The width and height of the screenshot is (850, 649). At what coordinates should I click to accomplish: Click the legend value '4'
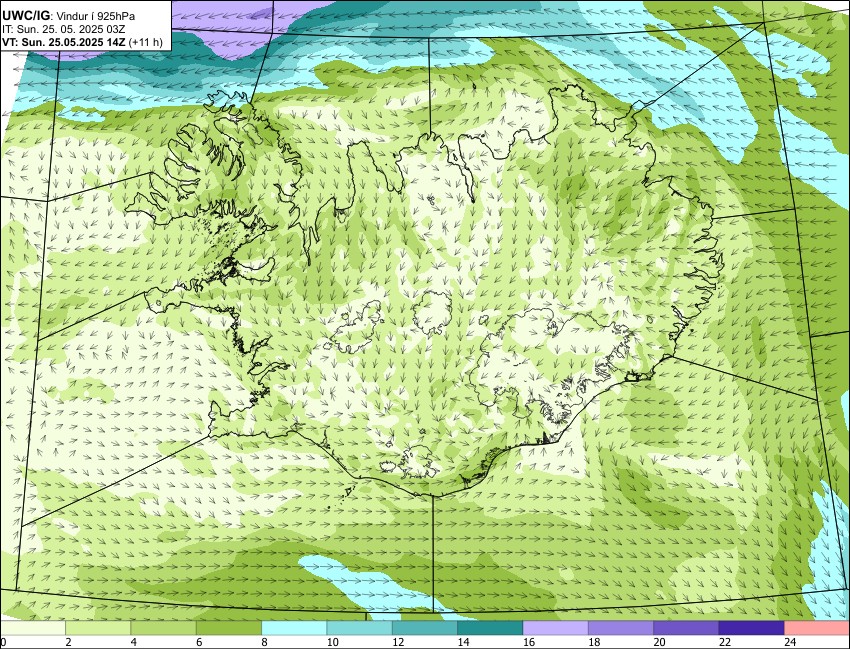point(133,642)
